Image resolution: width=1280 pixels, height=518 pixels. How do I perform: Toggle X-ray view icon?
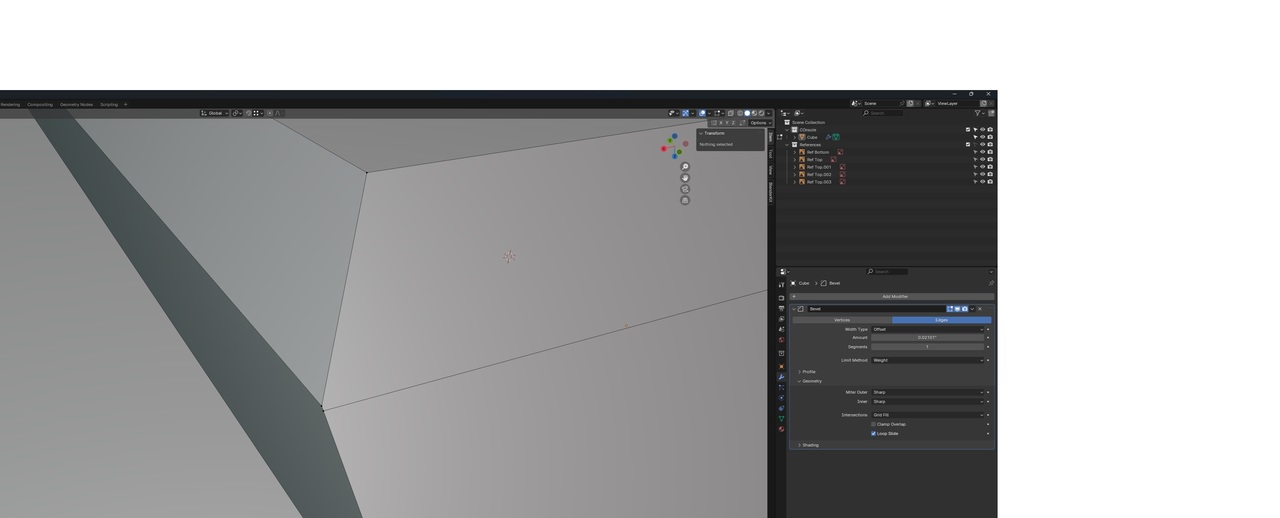(x=731, y=113)
